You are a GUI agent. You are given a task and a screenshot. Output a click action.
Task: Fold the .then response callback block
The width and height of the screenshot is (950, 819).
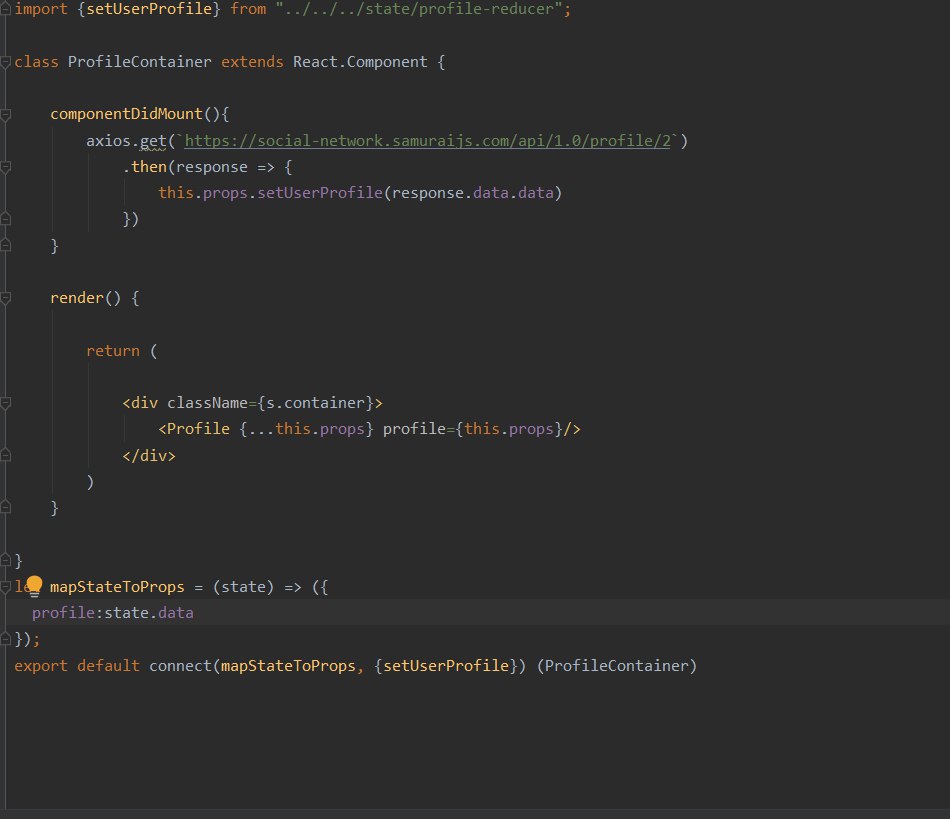click(5, 167)
